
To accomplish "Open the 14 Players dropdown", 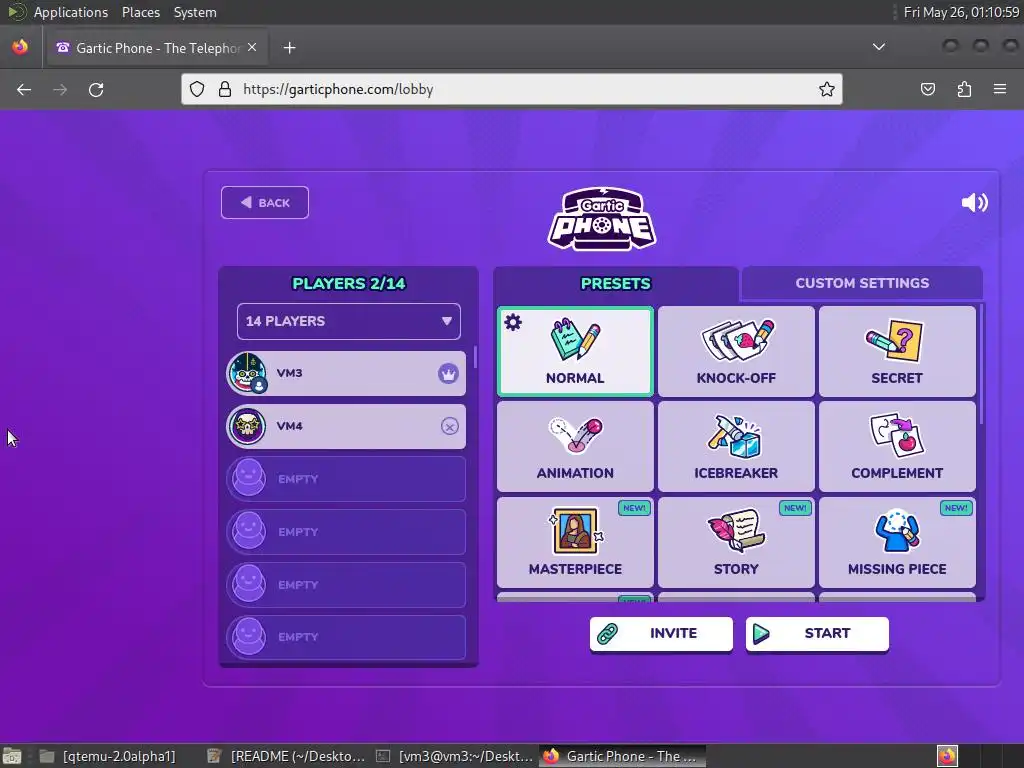I will [x=349, y=321].
